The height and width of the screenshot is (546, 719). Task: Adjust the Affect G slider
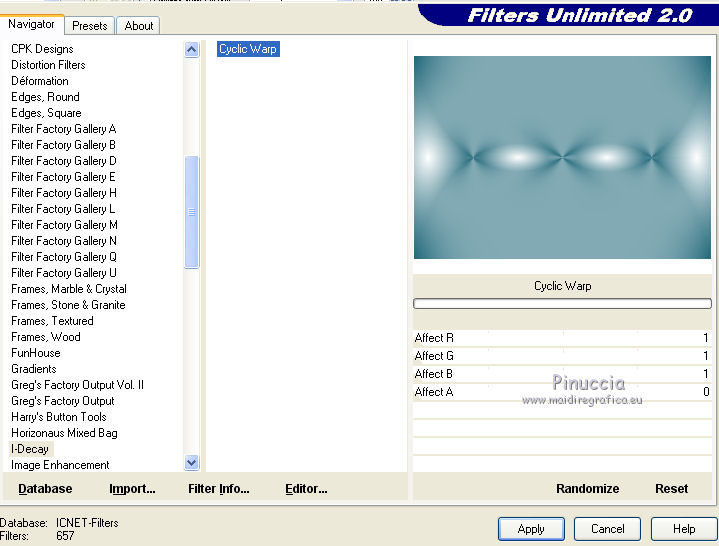click(562, 356)
